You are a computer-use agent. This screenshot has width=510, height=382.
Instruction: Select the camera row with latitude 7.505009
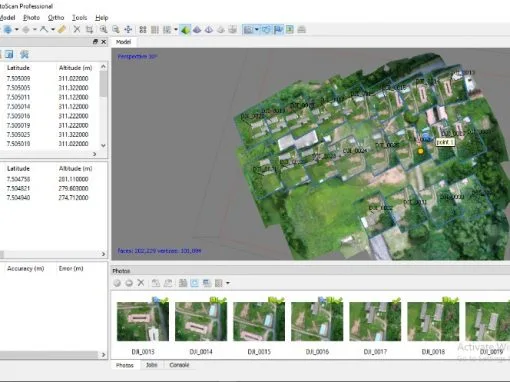(49, 78)
